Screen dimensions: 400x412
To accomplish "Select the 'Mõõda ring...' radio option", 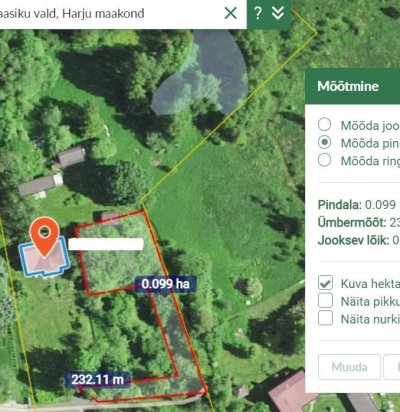I will click(x=324, y=160).
